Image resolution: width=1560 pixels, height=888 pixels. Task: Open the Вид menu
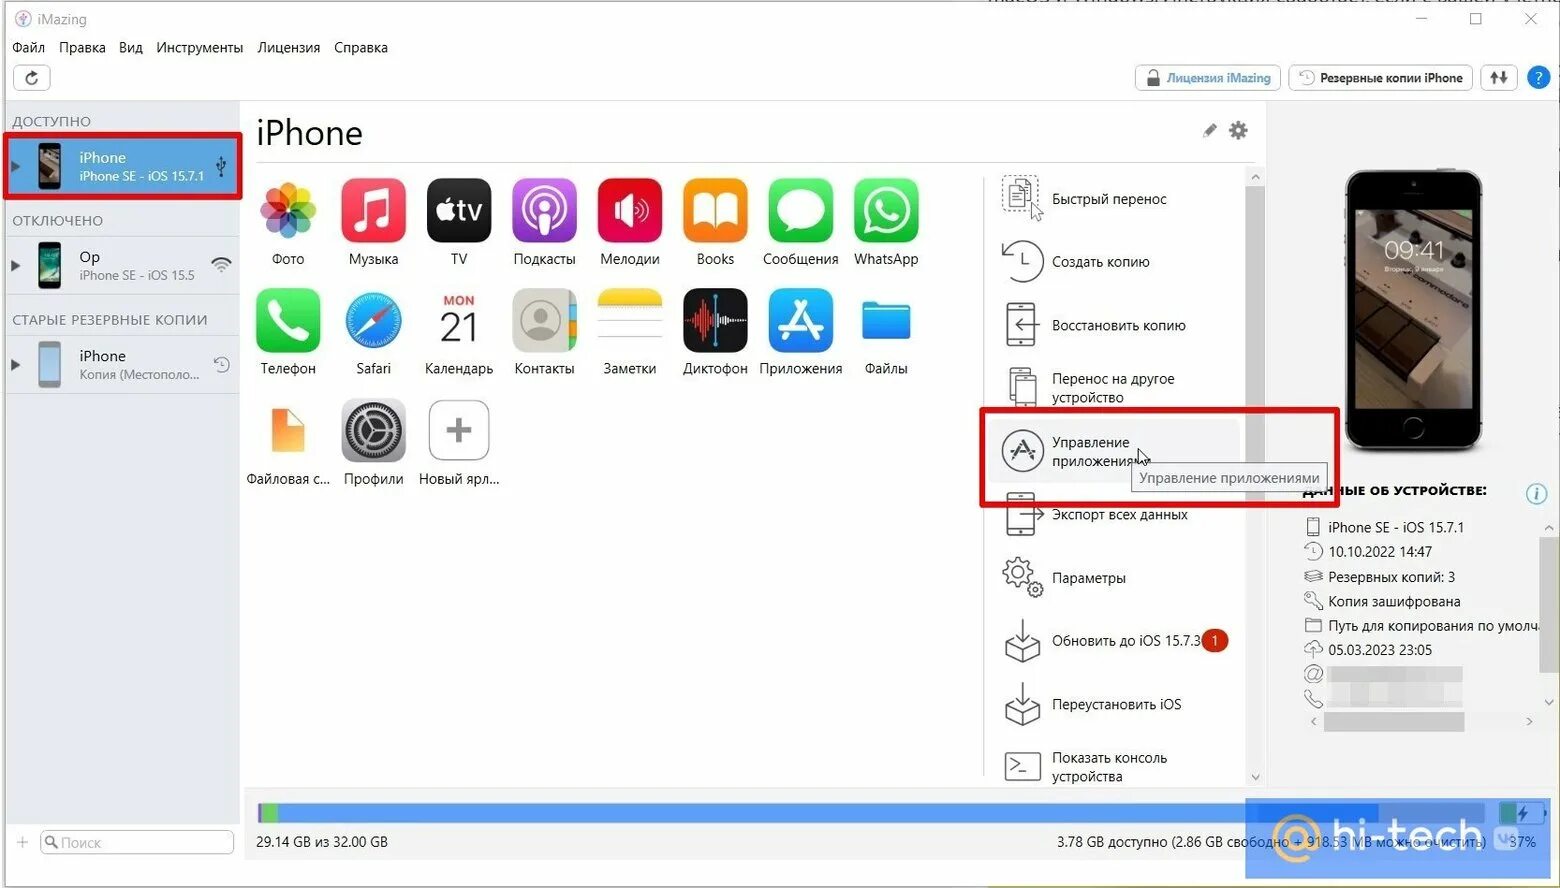131,48
